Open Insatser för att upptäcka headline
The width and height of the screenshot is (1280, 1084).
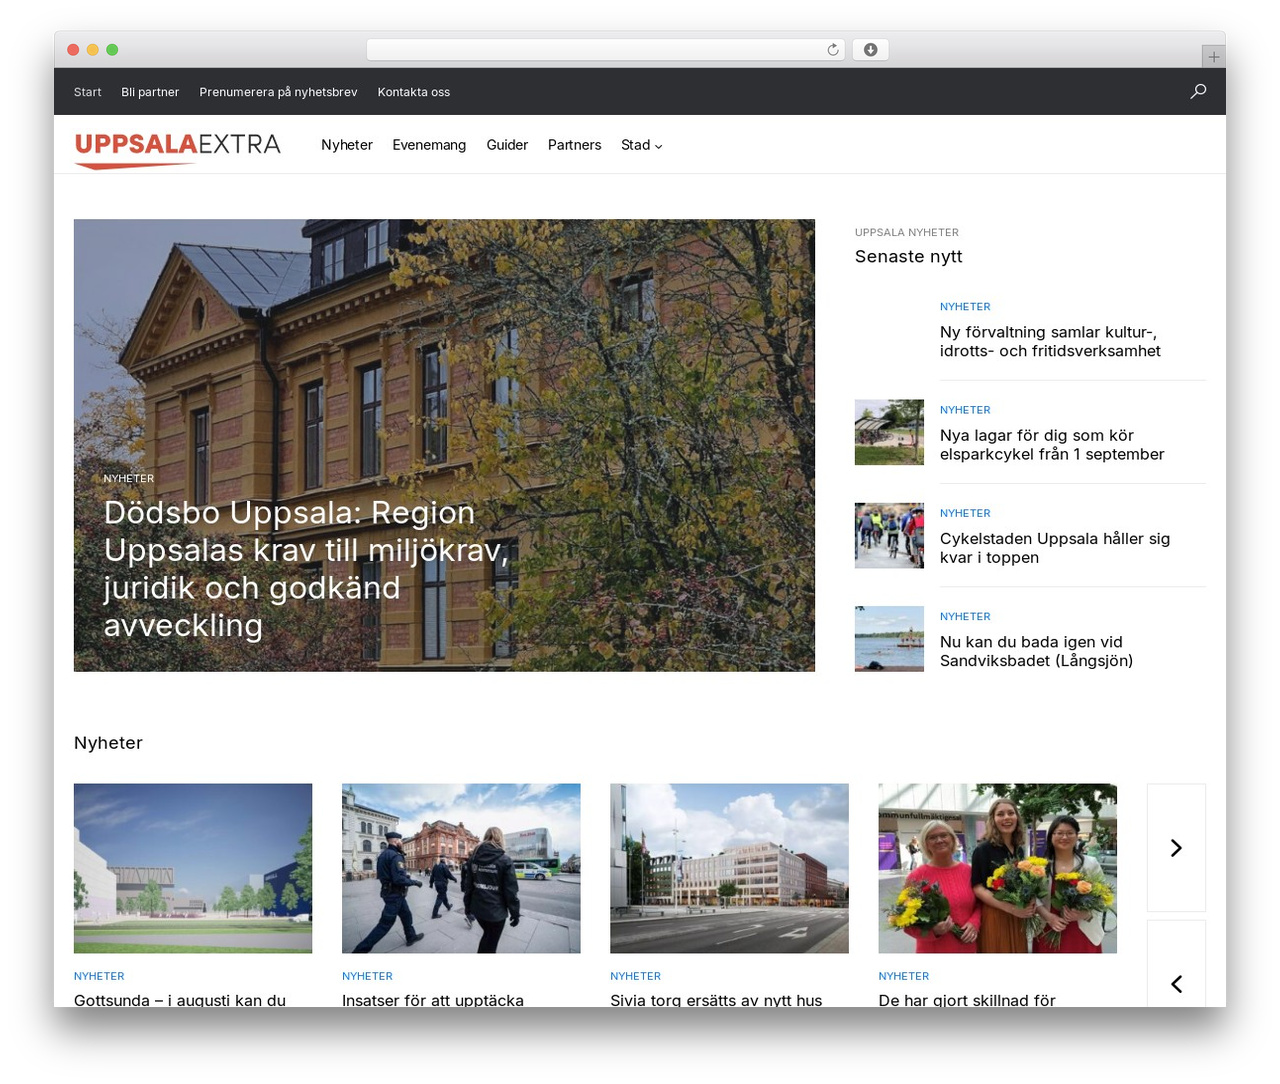coord(433,999)
